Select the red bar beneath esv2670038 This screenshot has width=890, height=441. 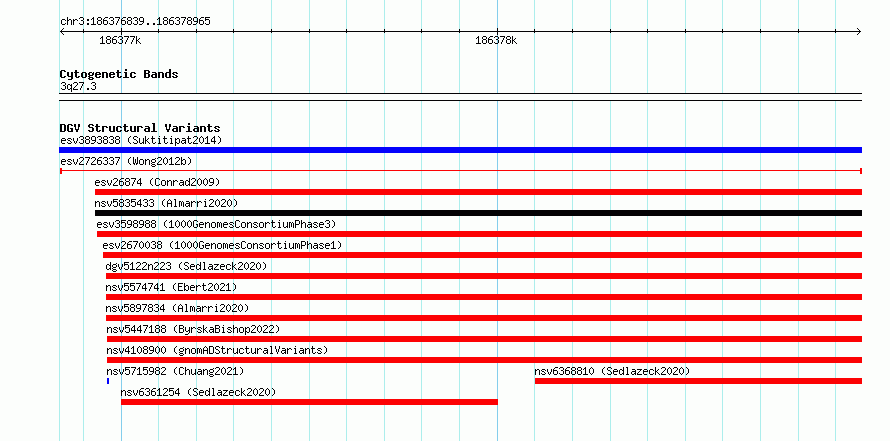click(x=482, y=255)
